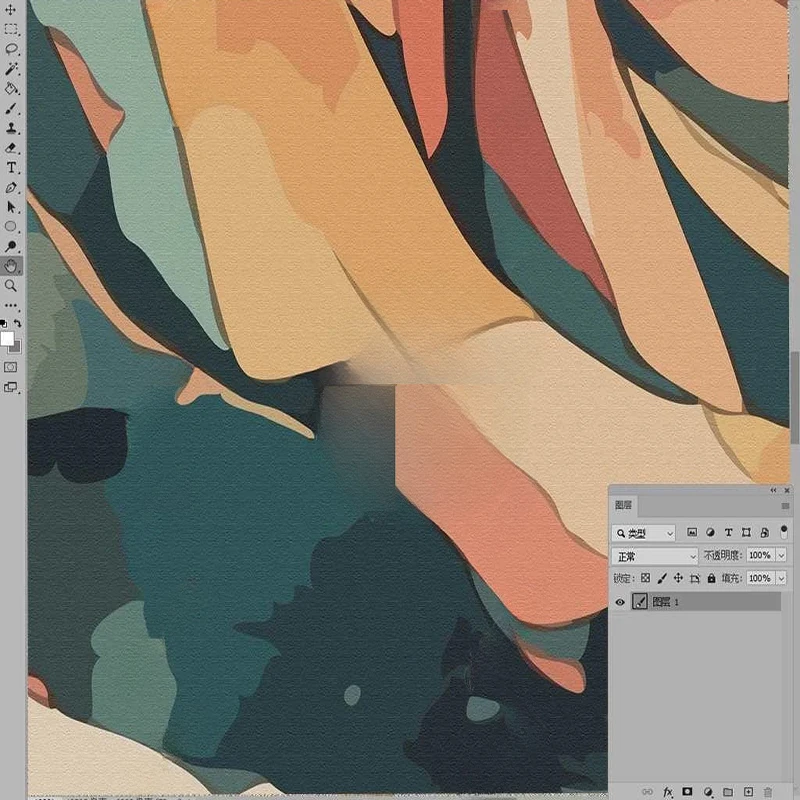Select the Type tool in toolbar
The width and height of the screenshot is (800, 800).
point(10,167)
